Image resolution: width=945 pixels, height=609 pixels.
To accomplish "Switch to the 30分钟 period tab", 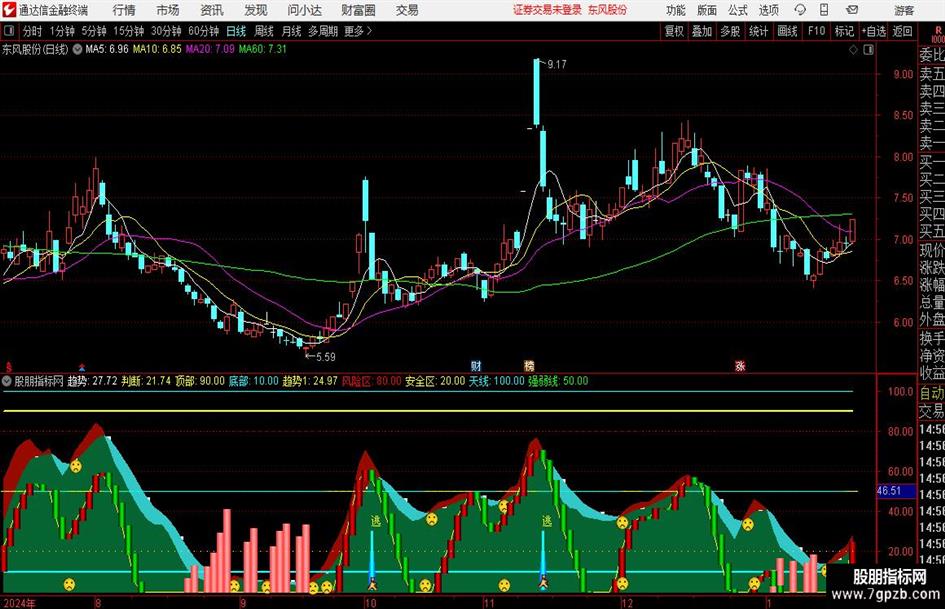I will [x=166, y=31].
